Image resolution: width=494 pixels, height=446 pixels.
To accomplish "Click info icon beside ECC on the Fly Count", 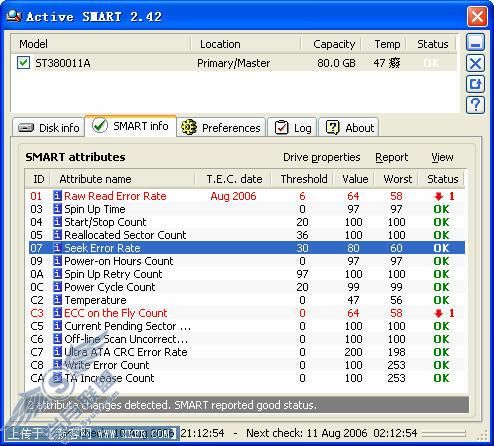I will point(57,313).
